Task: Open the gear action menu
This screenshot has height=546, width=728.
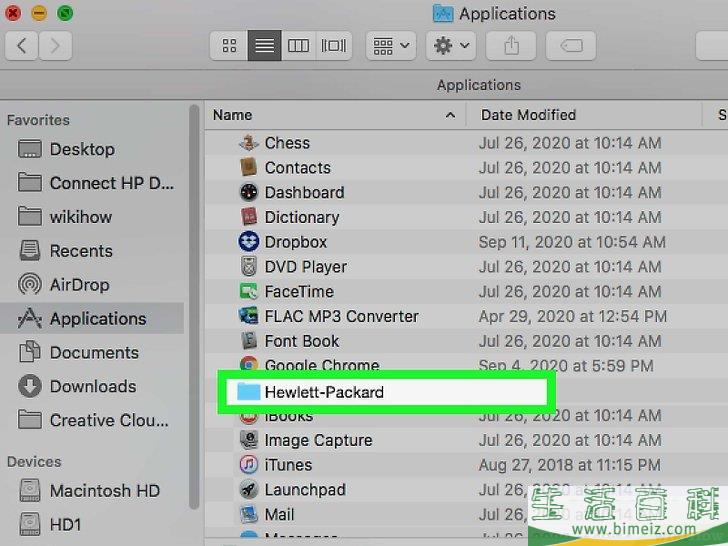Action: click(451, 46)
